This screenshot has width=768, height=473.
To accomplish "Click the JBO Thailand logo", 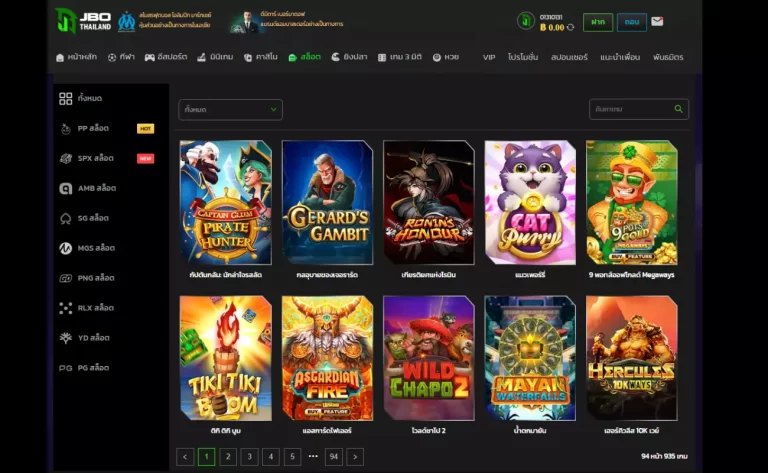I will coord(83,20).
